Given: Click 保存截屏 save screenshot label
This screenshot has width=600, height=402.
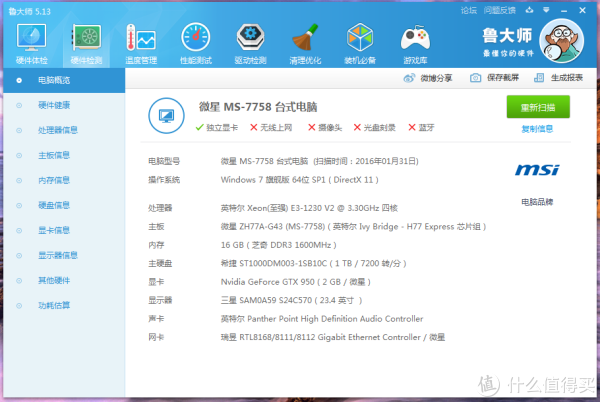Looking at the screenshot, I should pyautogui.click(x=503, y=78).
